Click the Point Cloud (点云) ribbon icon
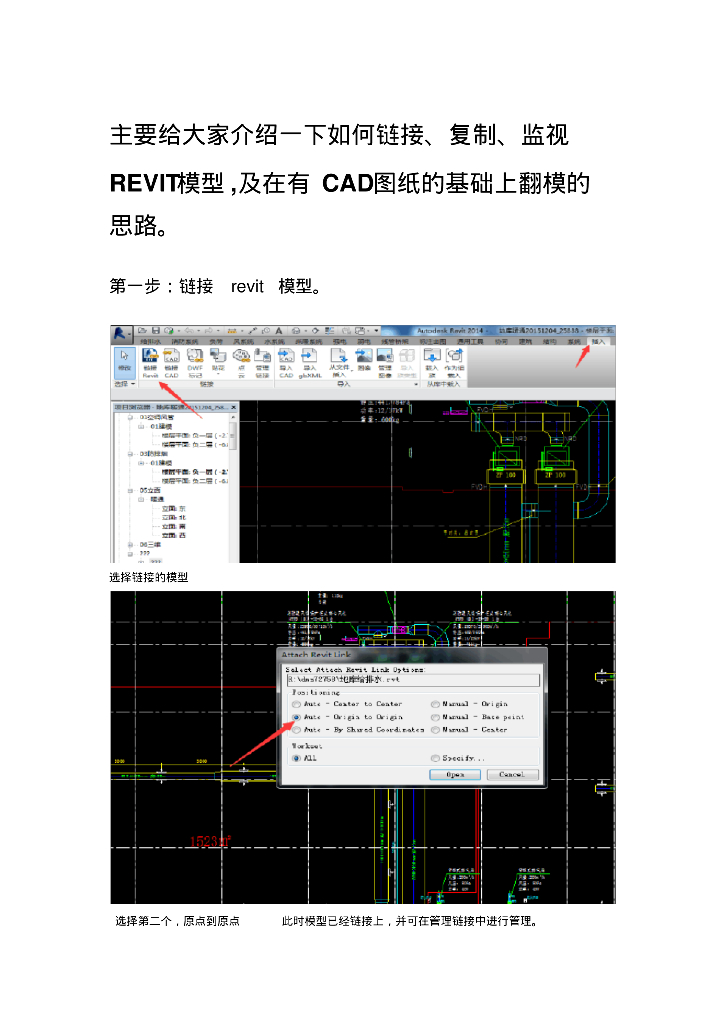Viewport: 724px width, 1024px height. click(x=242, y=362)
